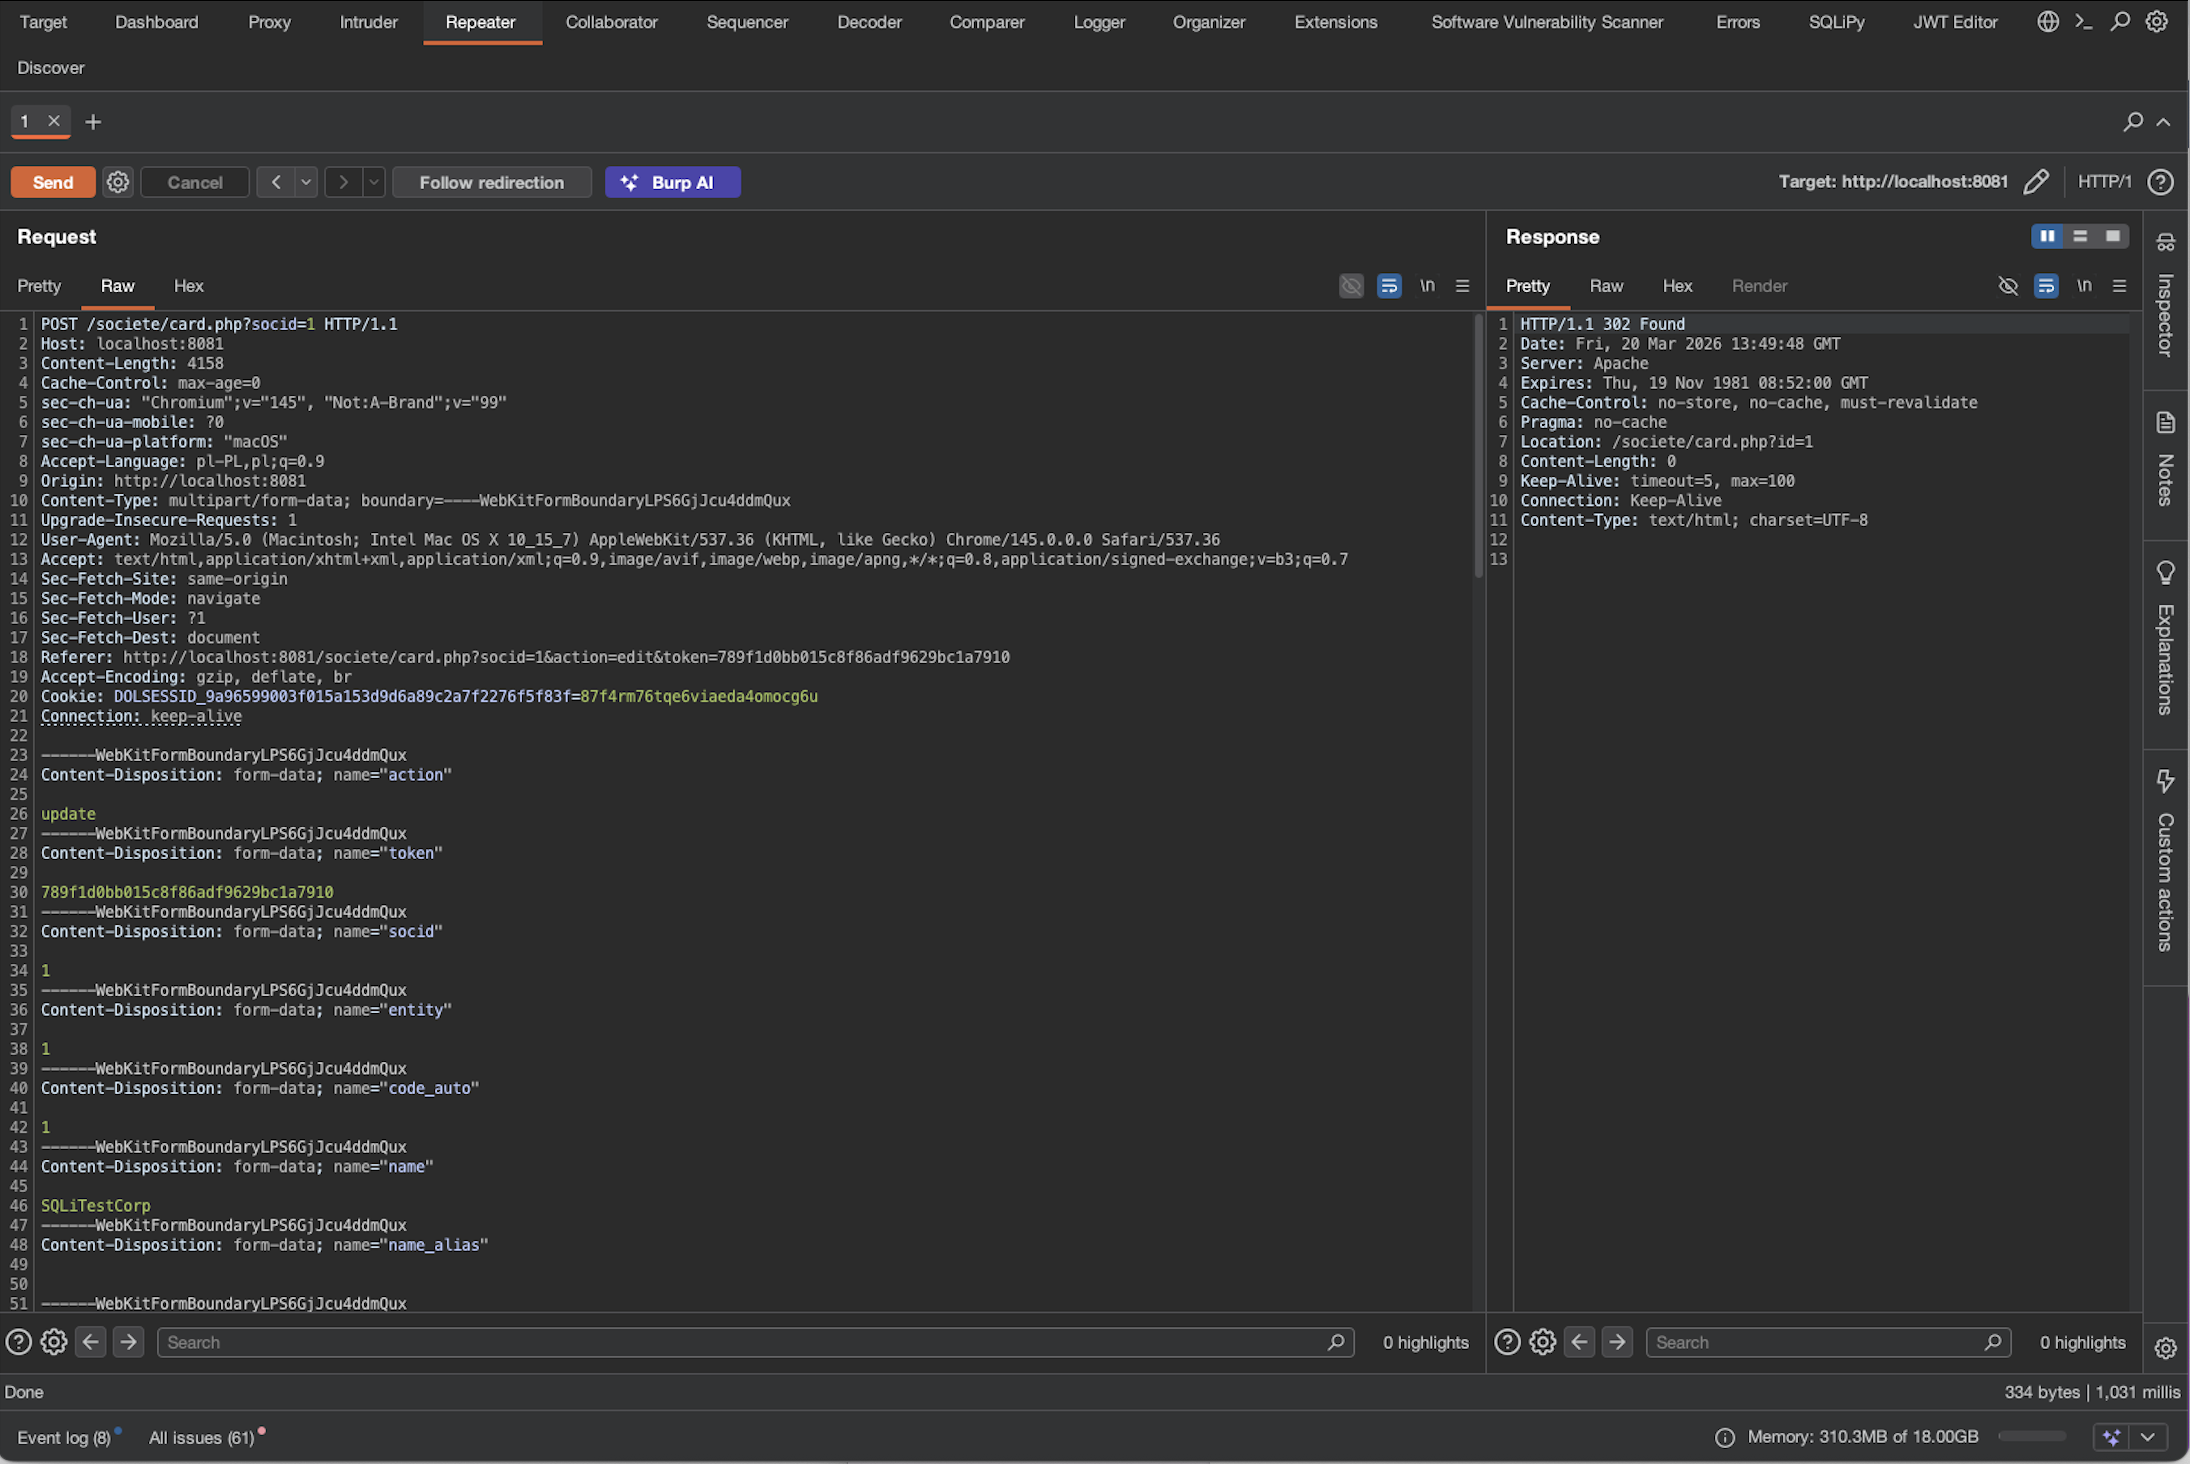The image size is (2190, 1464).
Task: Open Burp AI
Action: (673, 182)
